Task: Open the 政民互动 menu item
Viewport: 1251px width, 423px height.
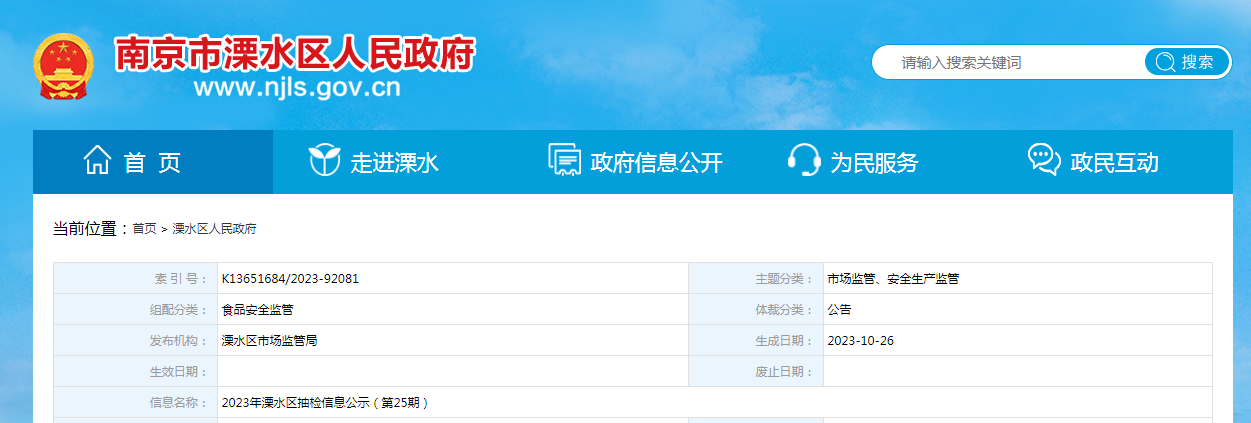Action: pos(1114,163)
